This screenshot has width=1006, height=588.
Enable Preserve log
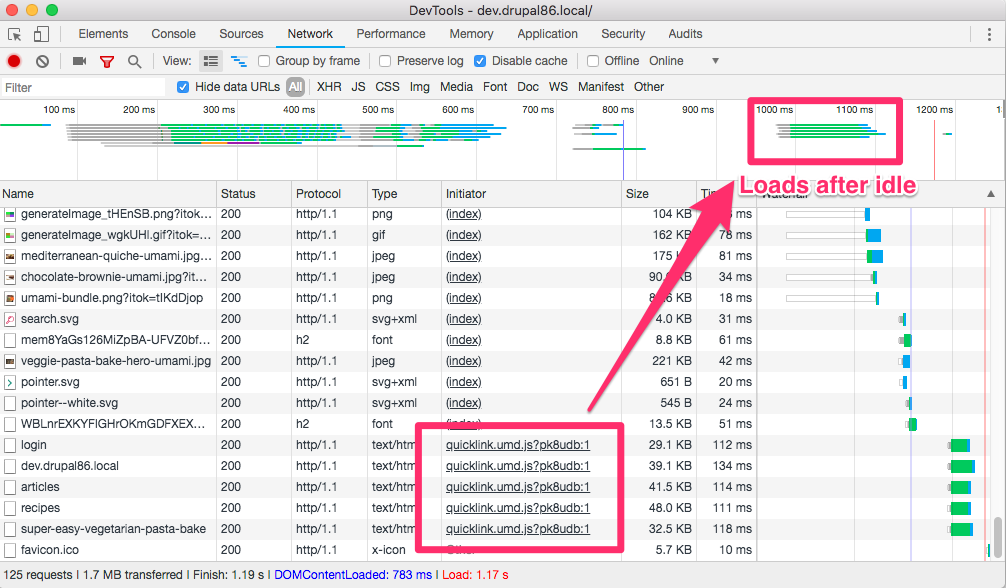pyautogui.click(x=385, y=60)
